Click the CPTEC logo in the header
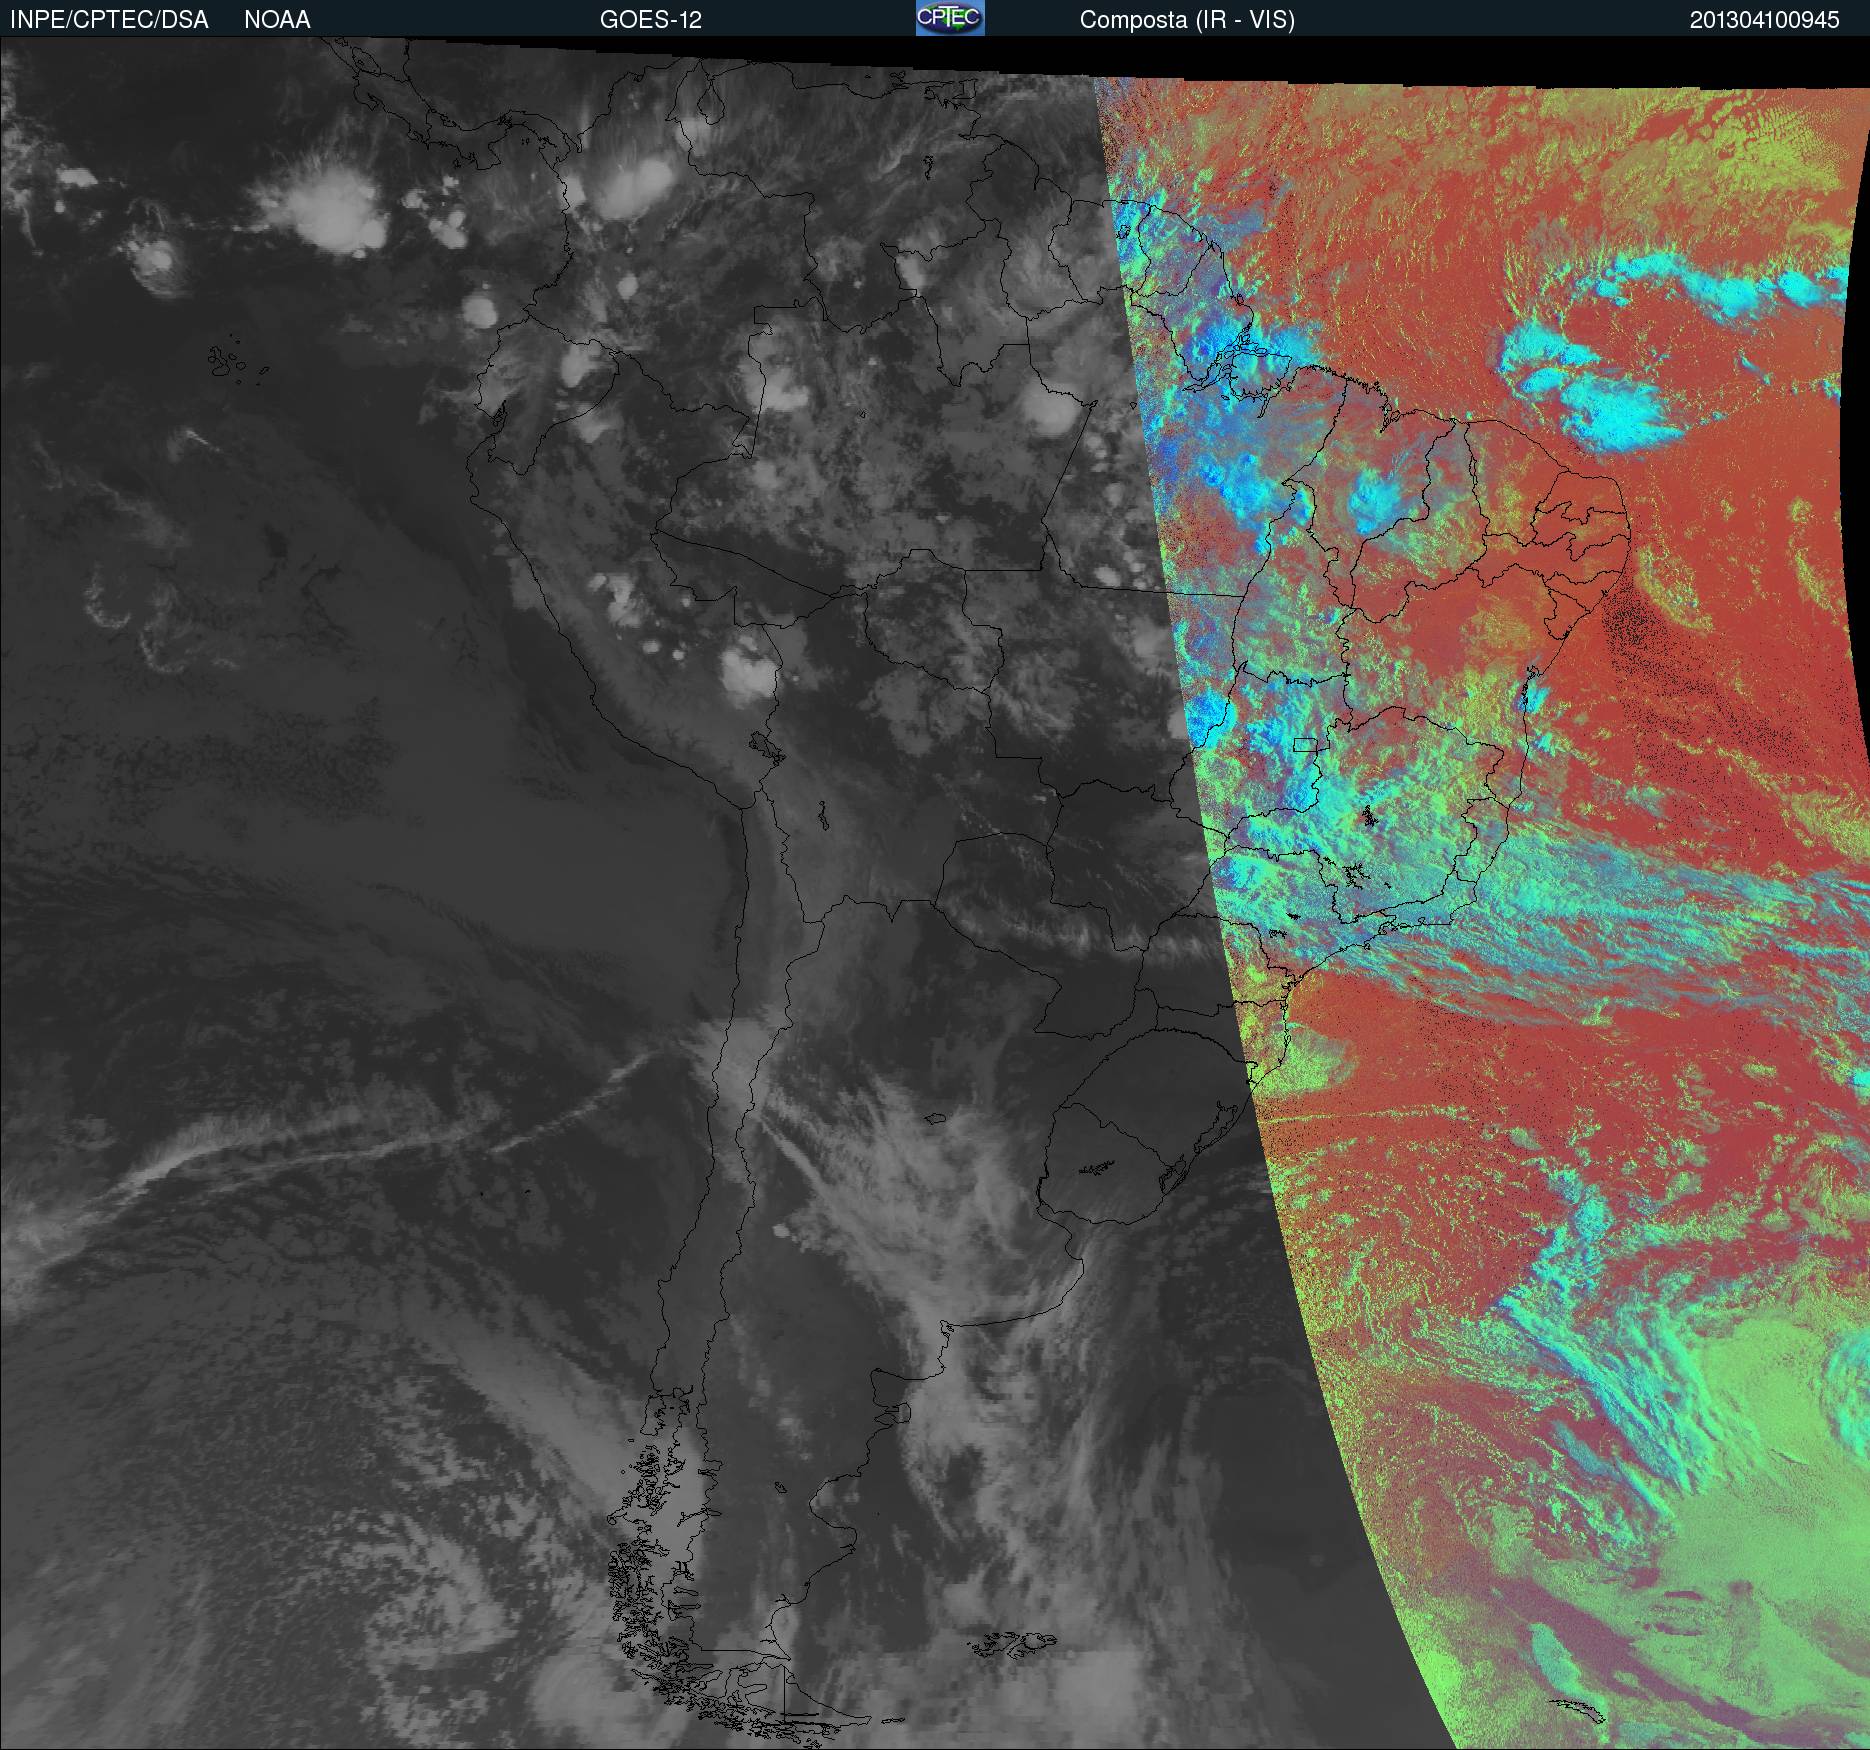Screen dimensions: 1870x1750 [950, 18]
